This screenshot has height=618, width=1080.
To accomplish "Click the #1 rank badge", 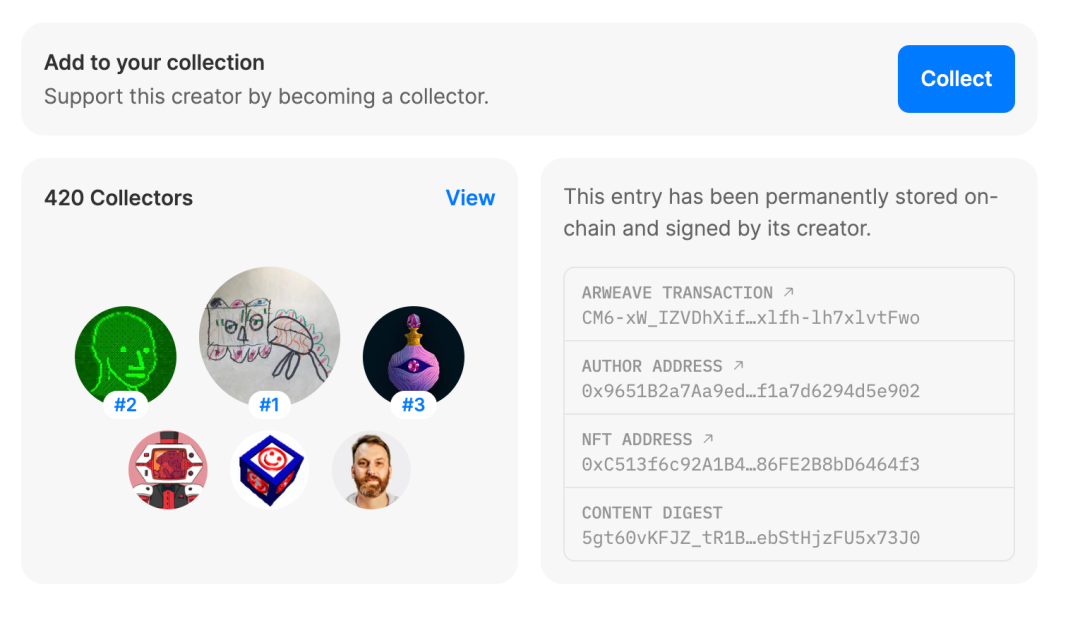I will pos(270,405).
